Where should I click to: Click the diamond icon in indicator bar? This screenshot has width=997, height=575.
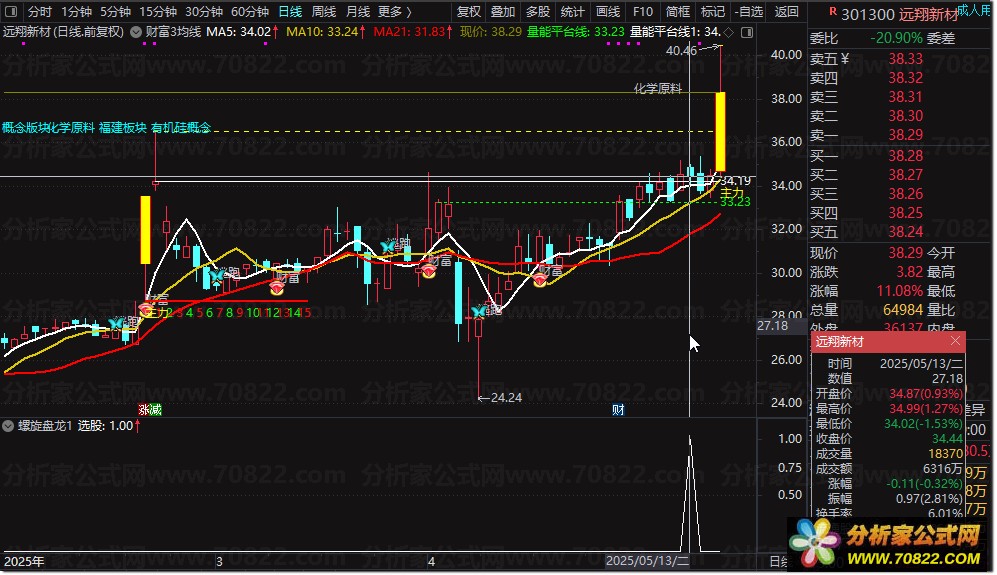[x=729, y=32]
